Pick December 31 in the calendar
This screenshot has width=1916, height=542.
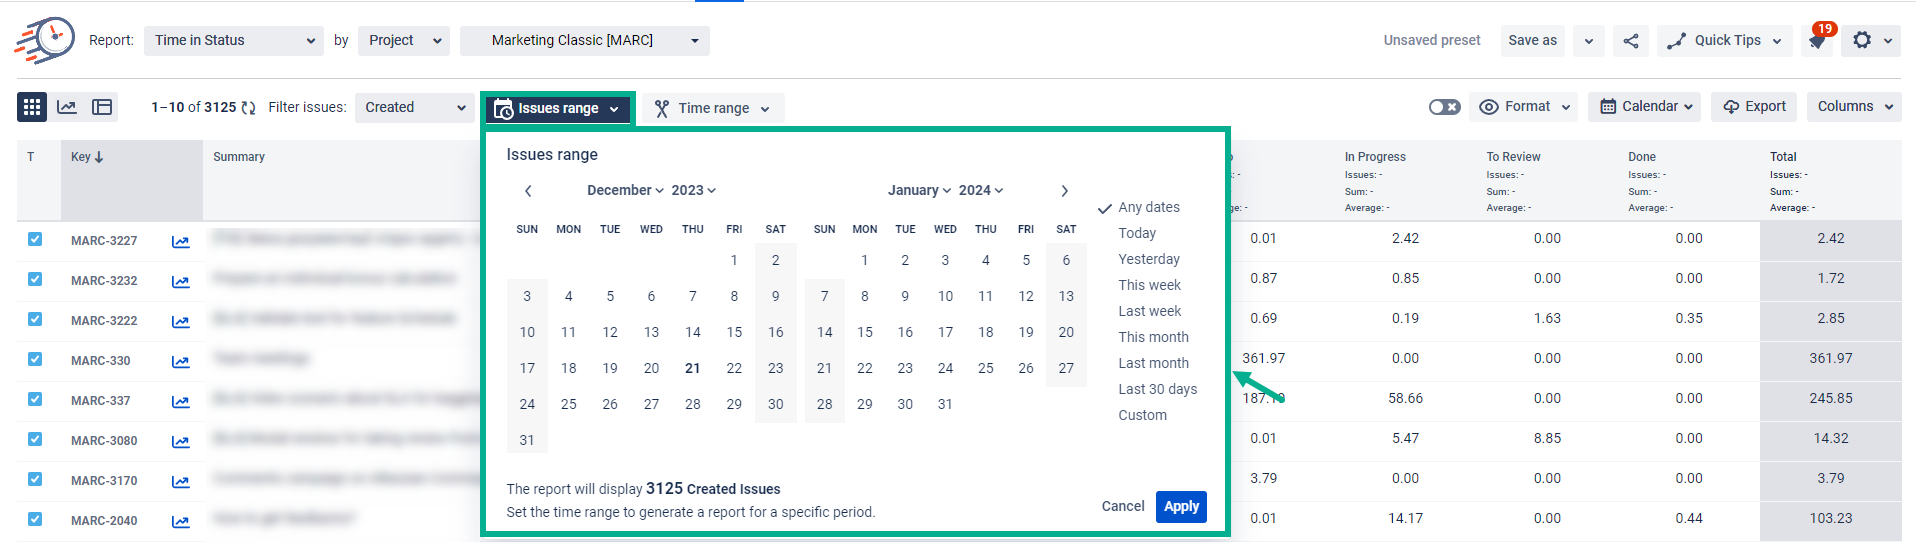527,440
